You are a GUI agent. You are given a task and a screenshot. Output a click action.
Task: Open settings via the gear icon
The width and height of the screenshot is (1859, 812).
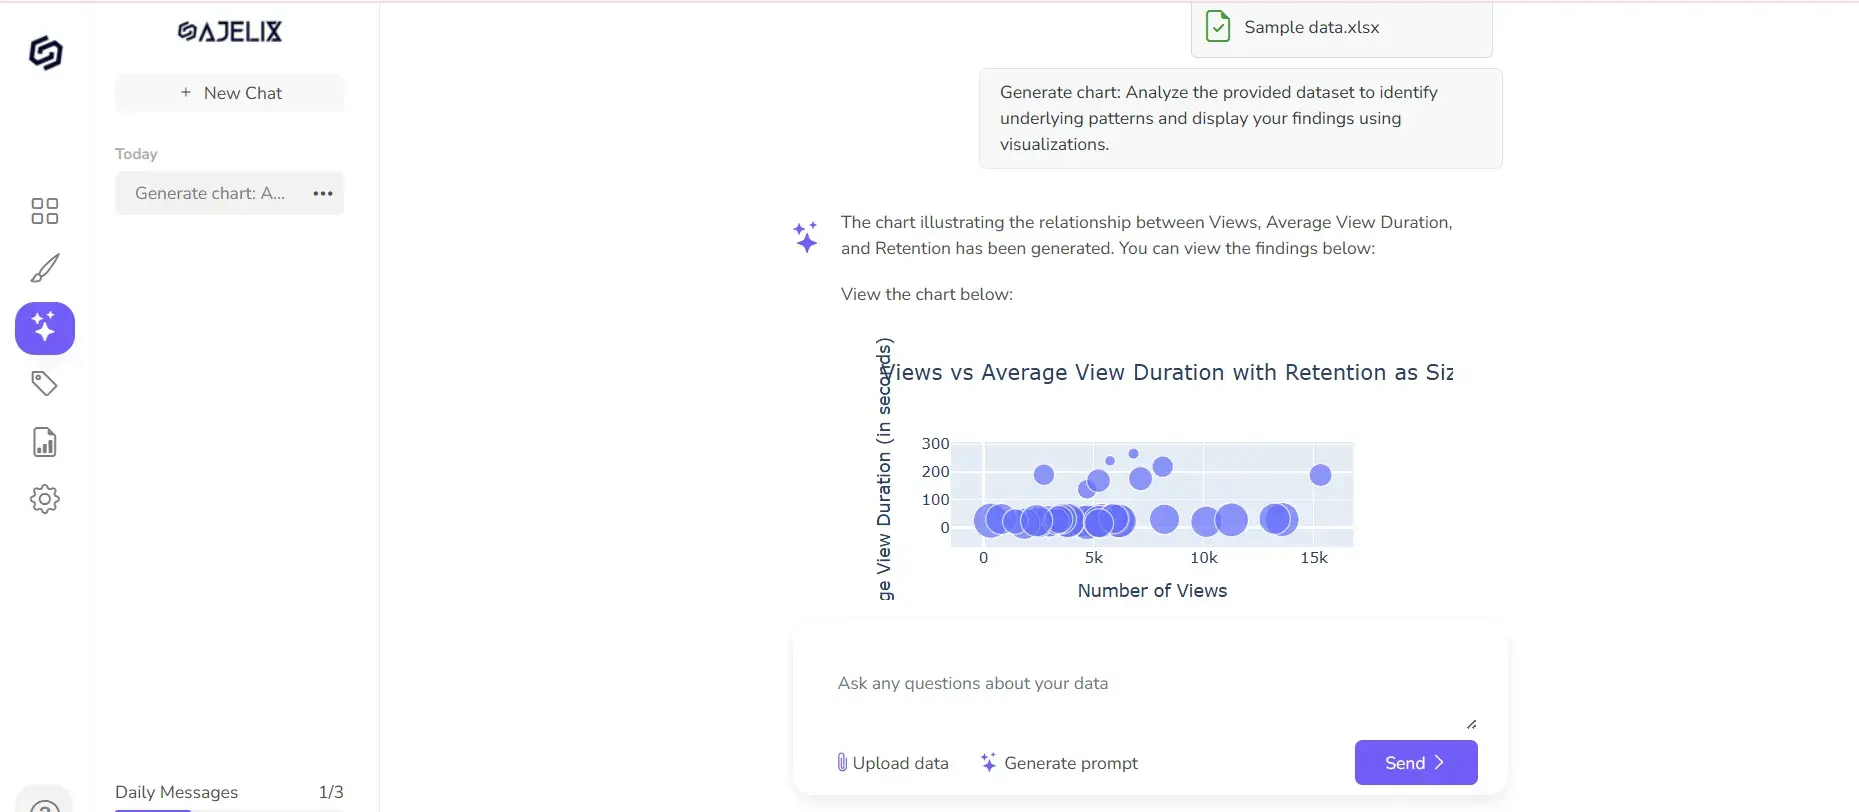[x=45, y=499]
